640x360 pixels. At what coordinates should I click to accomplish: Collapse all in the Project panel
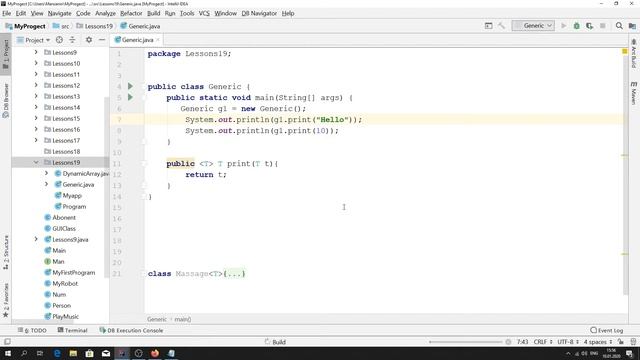[x=72, y=40]
